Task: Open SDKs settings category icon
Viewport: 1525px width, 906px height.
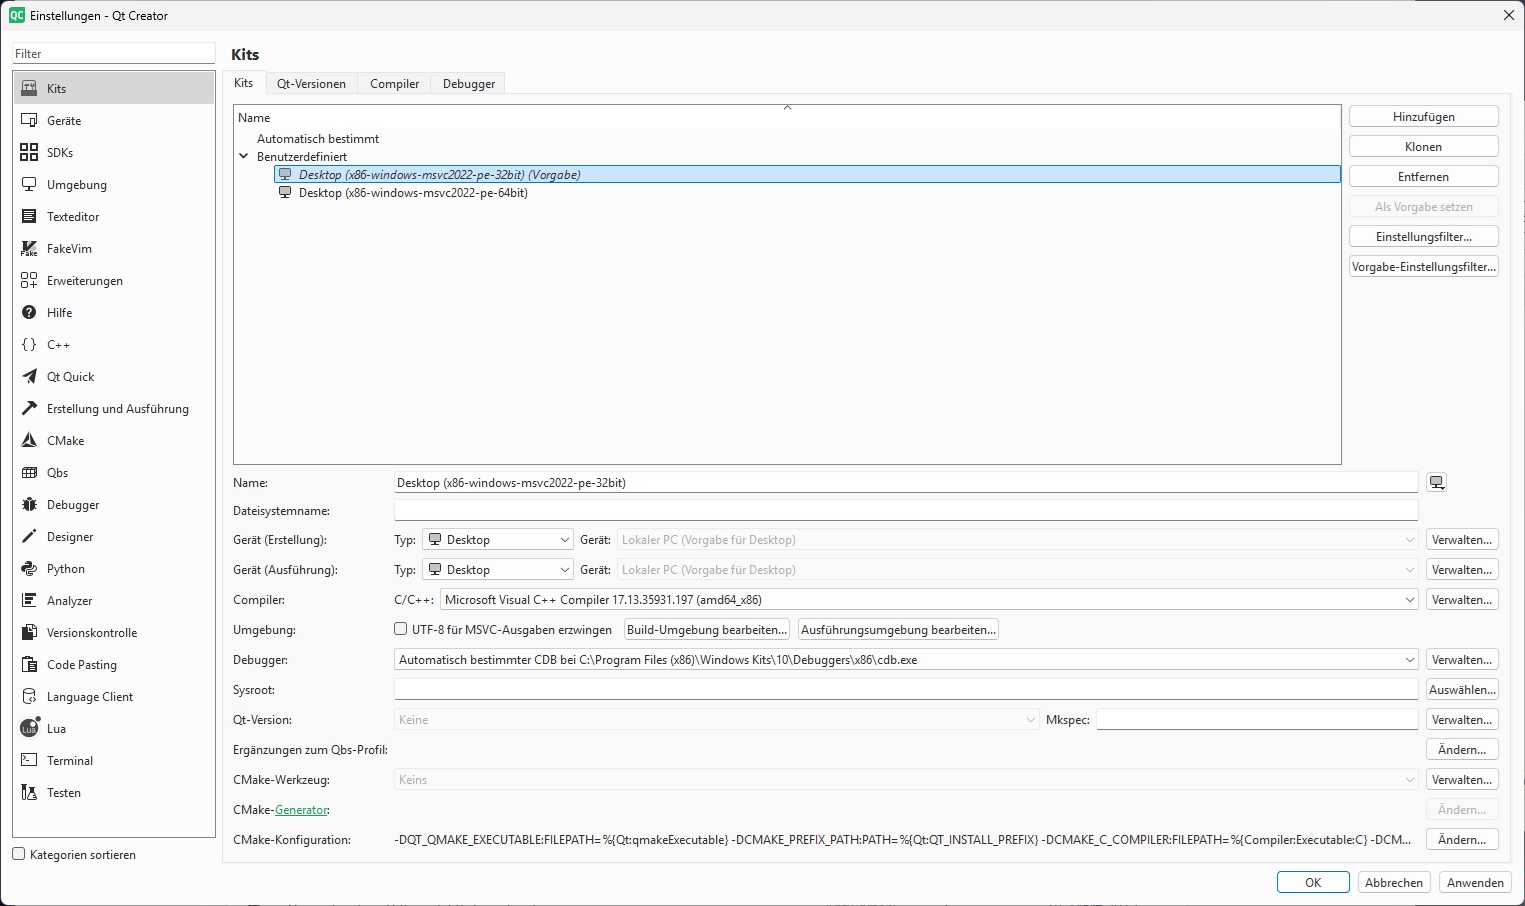Action: 29,152
